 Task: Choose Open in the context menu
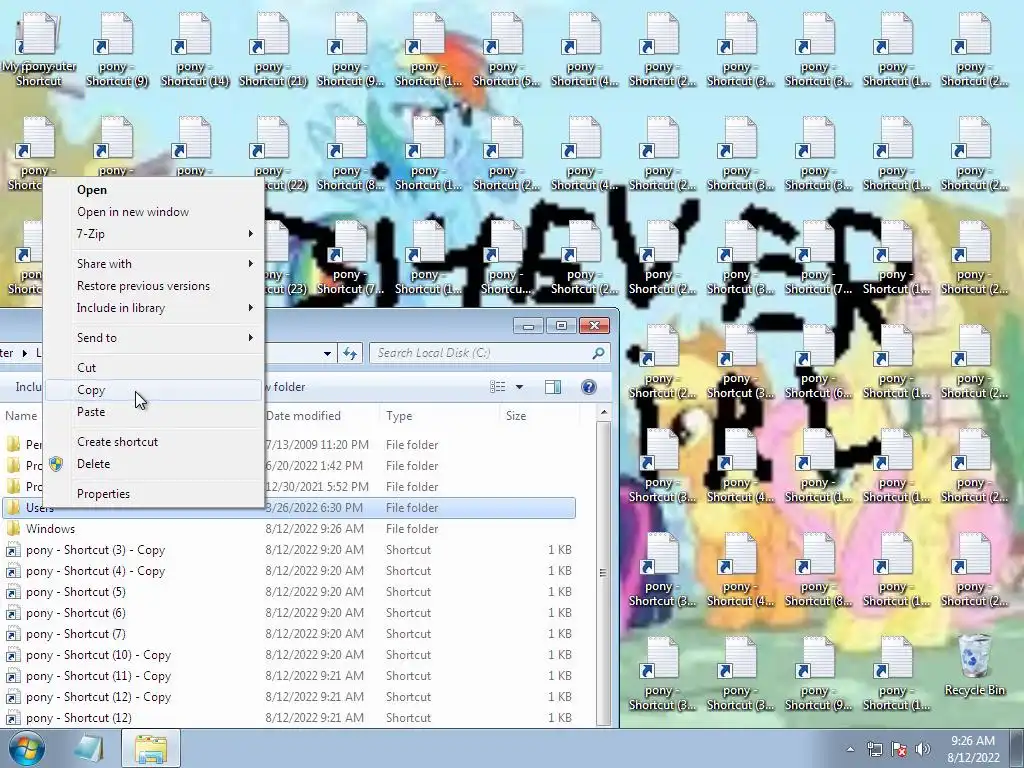tap(91, 189)
